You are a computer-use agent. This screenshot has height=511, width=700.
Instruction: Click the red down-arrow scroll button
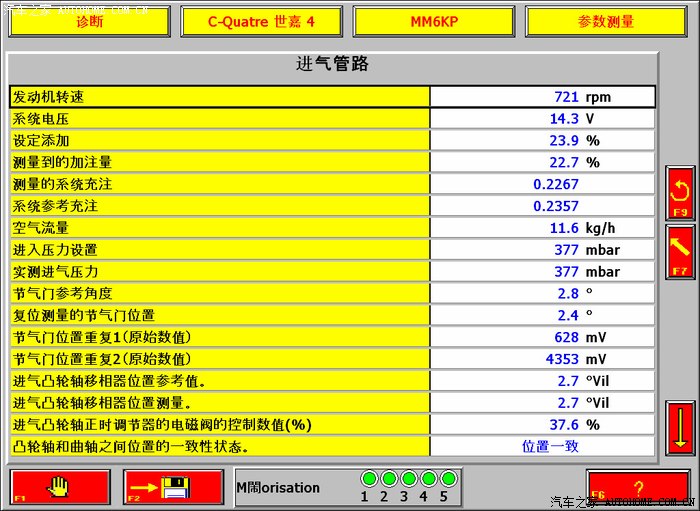coord(680,428)
